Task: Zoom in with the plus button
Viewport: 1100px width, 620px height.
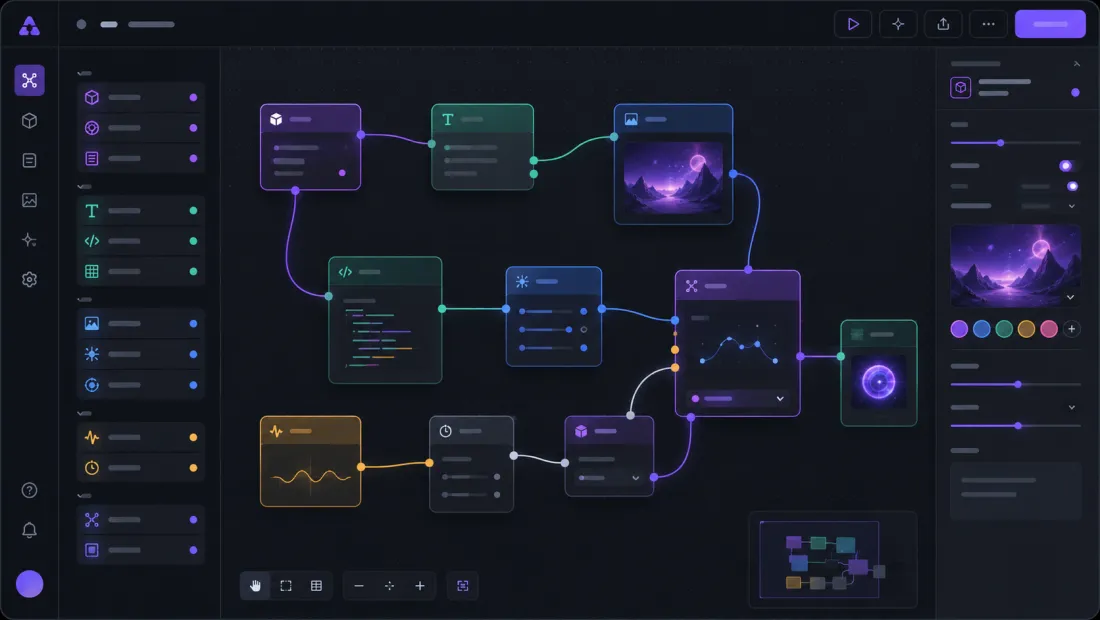Action: [x=420, y=586]
